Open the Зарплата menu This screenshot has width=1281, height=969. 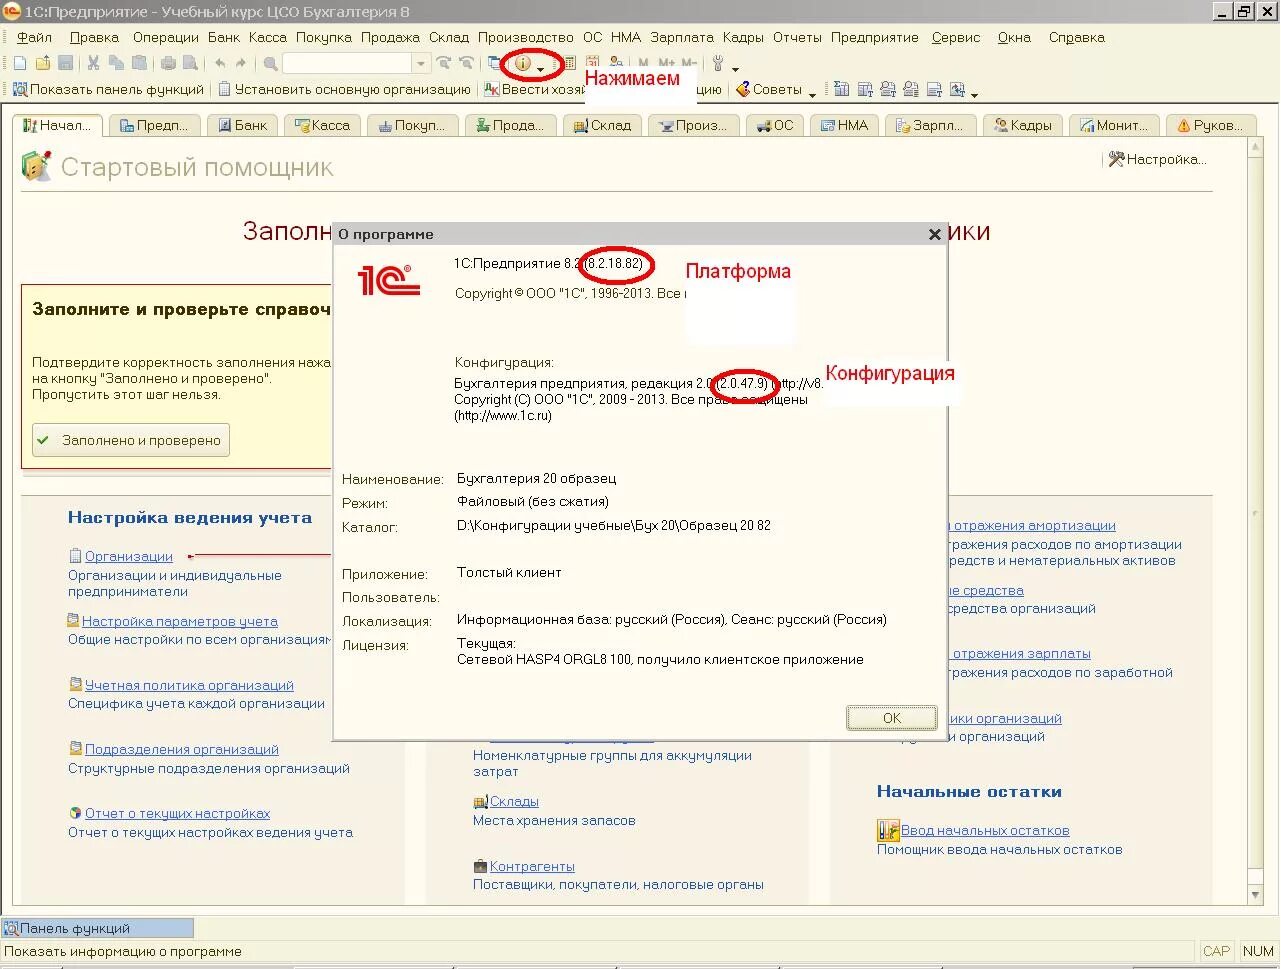pyautogui.click(x=682, y=37)
